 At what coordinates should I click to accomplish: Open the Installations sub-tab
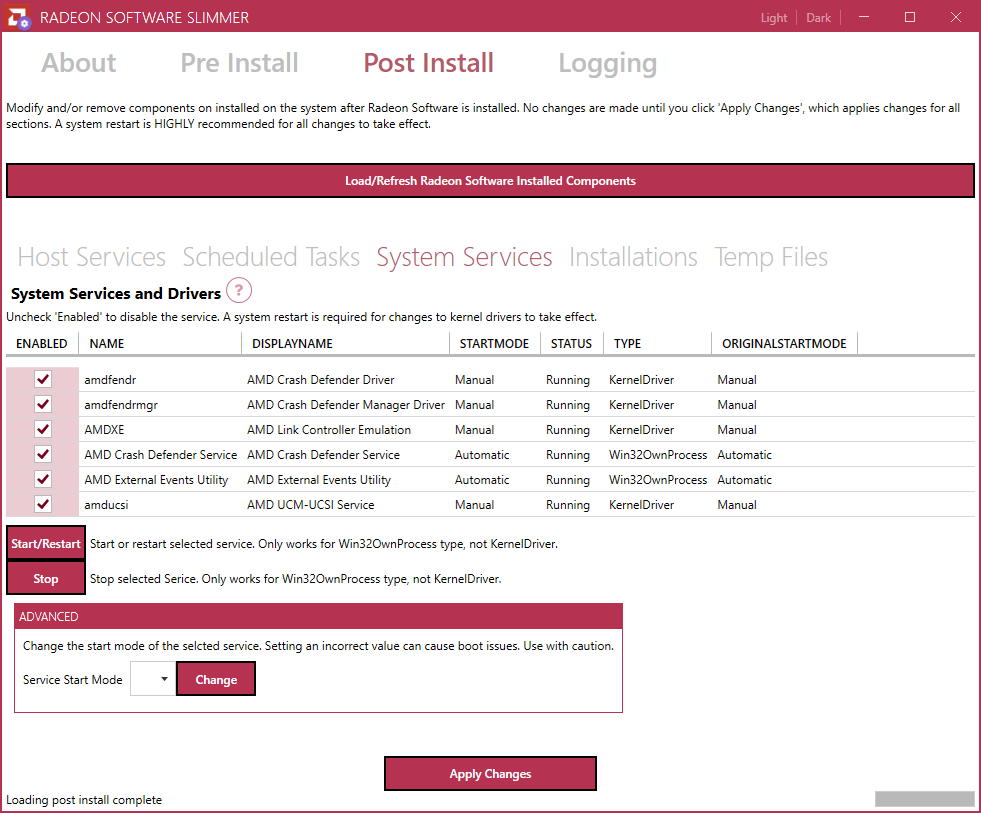click(x=633, y=257)
